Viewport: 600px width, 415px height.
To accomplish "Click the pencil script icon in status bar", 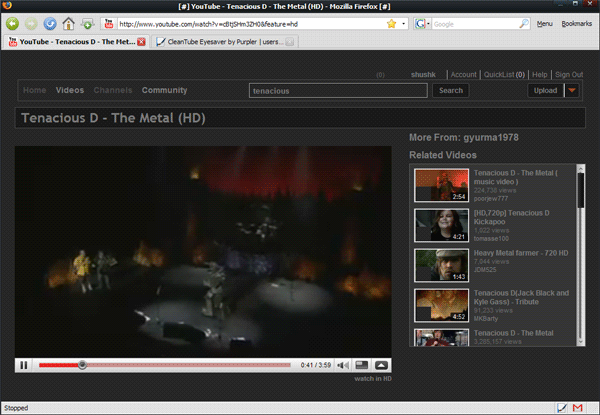I will click(561, 408).
